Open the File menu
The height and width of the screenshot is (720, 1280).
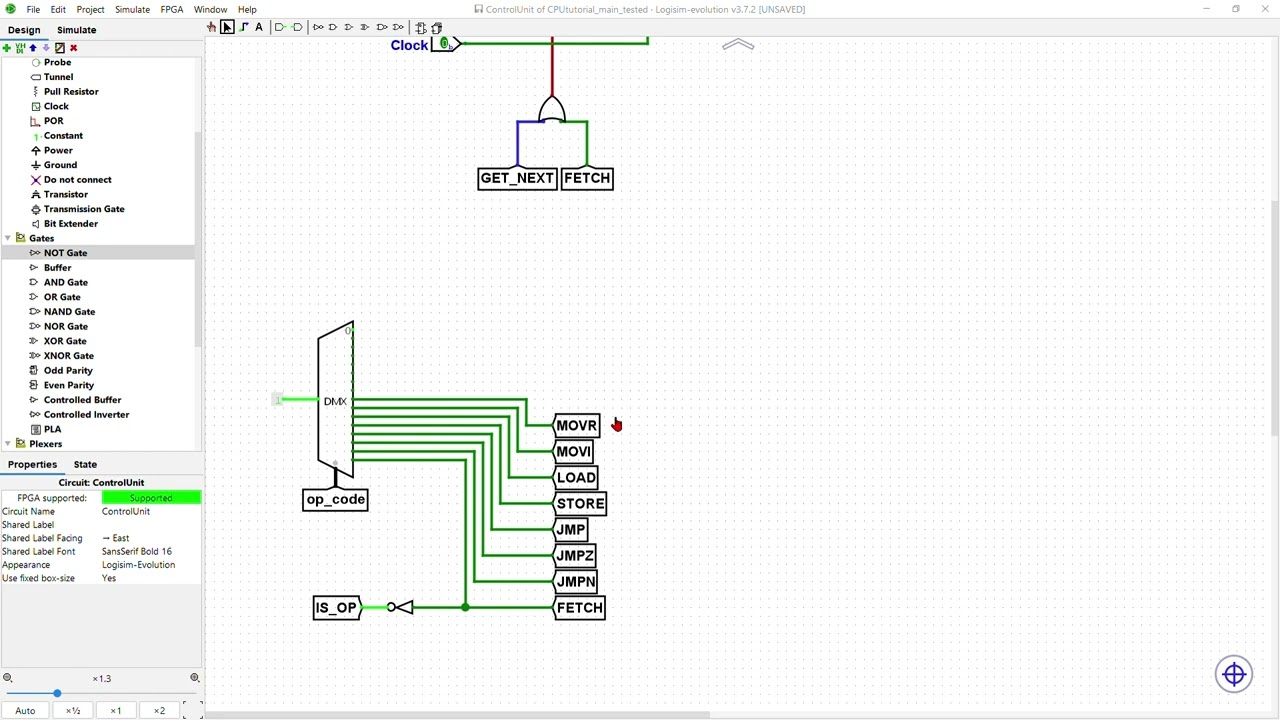[33, 9]
